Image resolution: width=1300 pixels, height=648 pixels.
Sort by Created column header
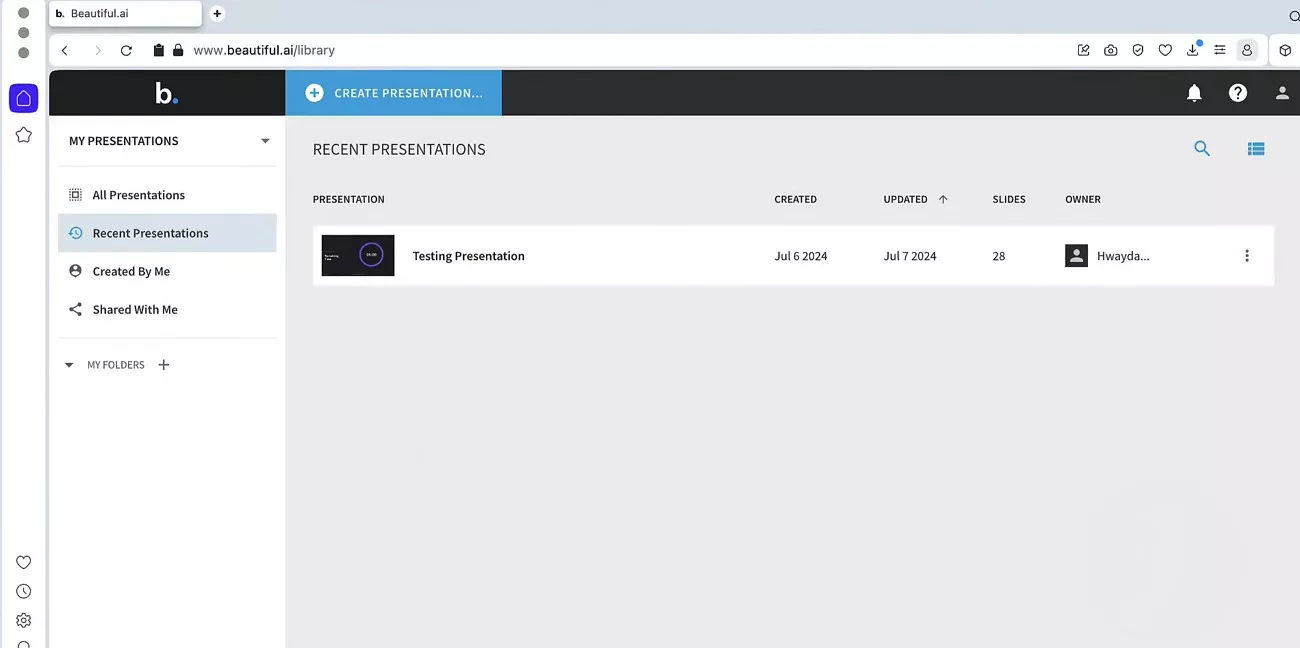click(795, 199)
